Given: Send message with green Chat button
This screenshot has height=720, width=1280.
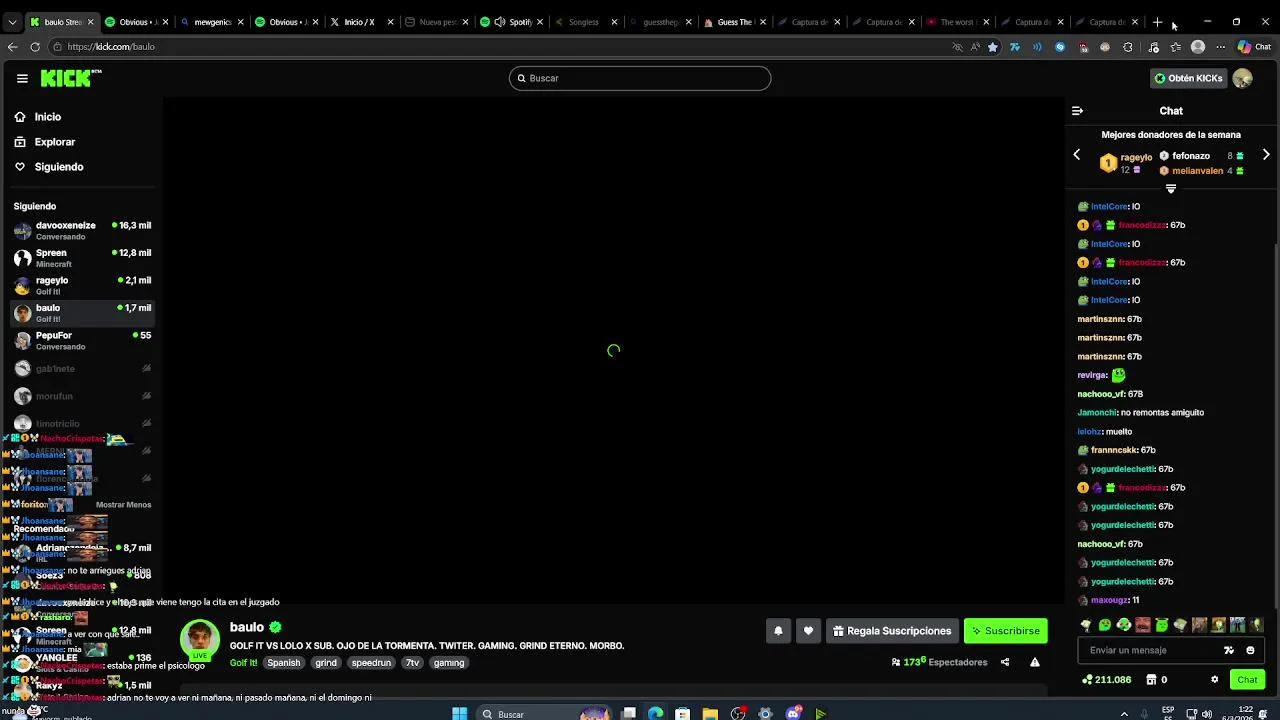Looking at the screenshot, I should [1247, 680].
